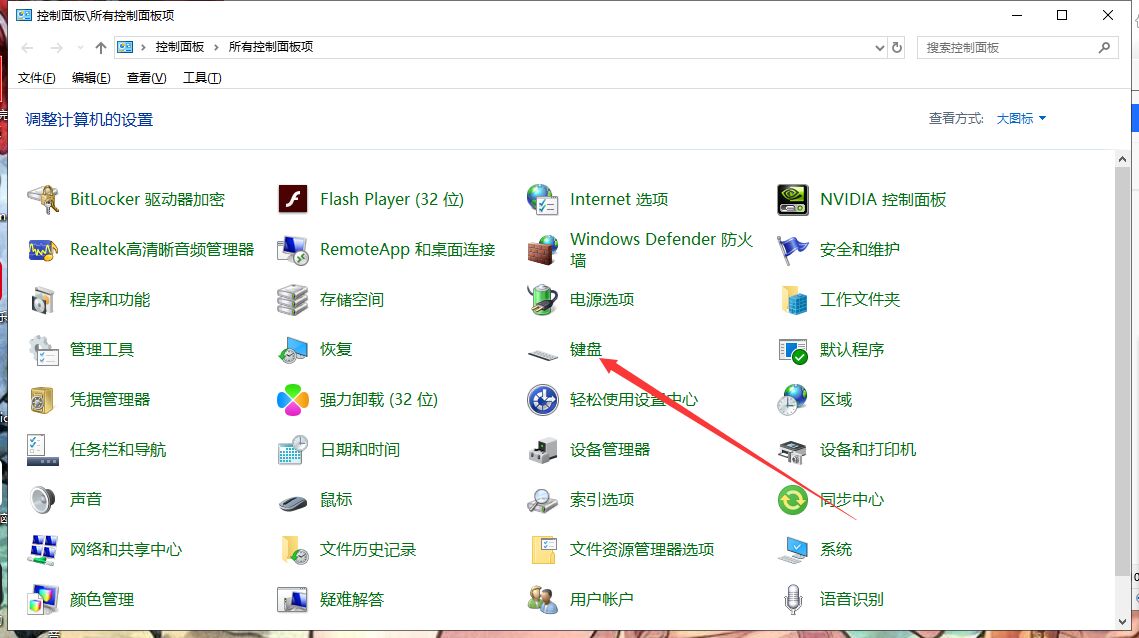1139x638 pixels.
Task: Expand the chevron after 控制面板 in breadcrumb
Action: (216, 47)
